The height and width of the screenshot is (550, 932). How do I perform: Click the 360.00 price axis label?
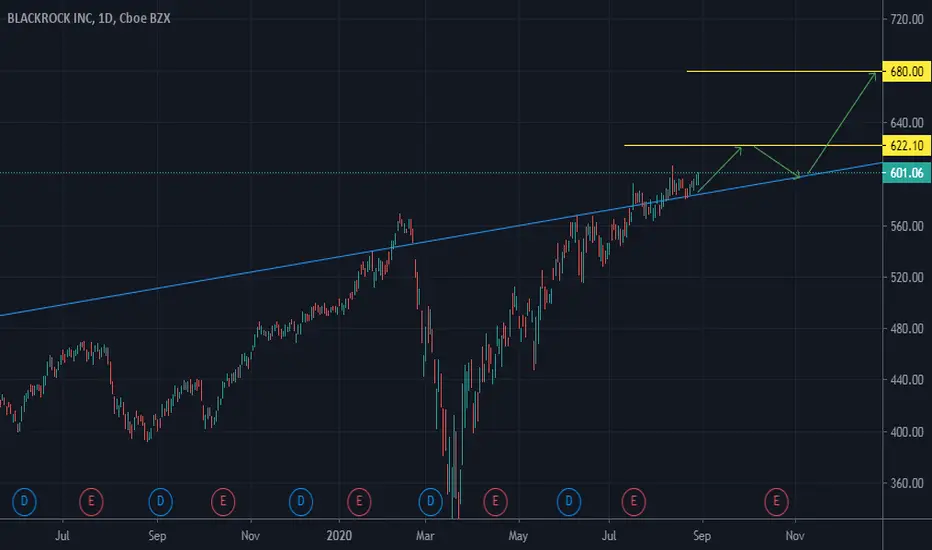pyautogui.click(x=906, y=483)
